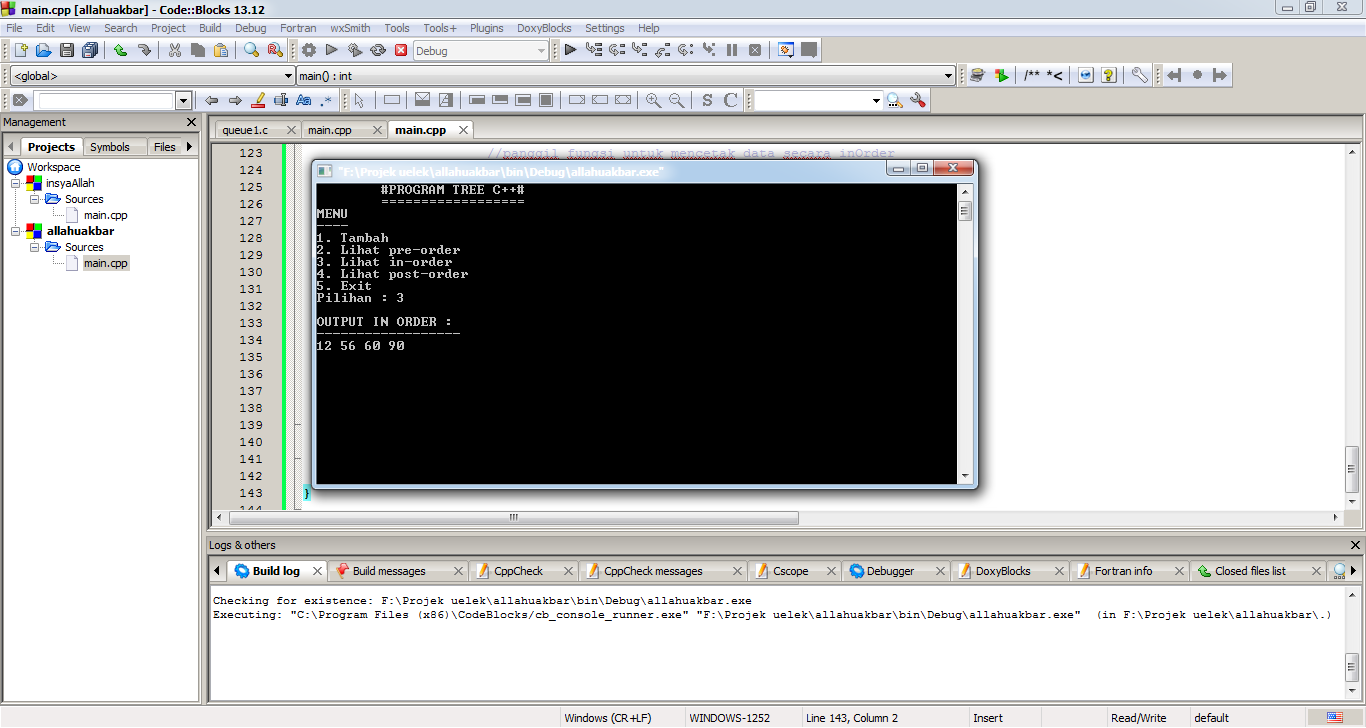Open the Debug build target dropdown
The image size is (1366, 728).
[541, 51]
